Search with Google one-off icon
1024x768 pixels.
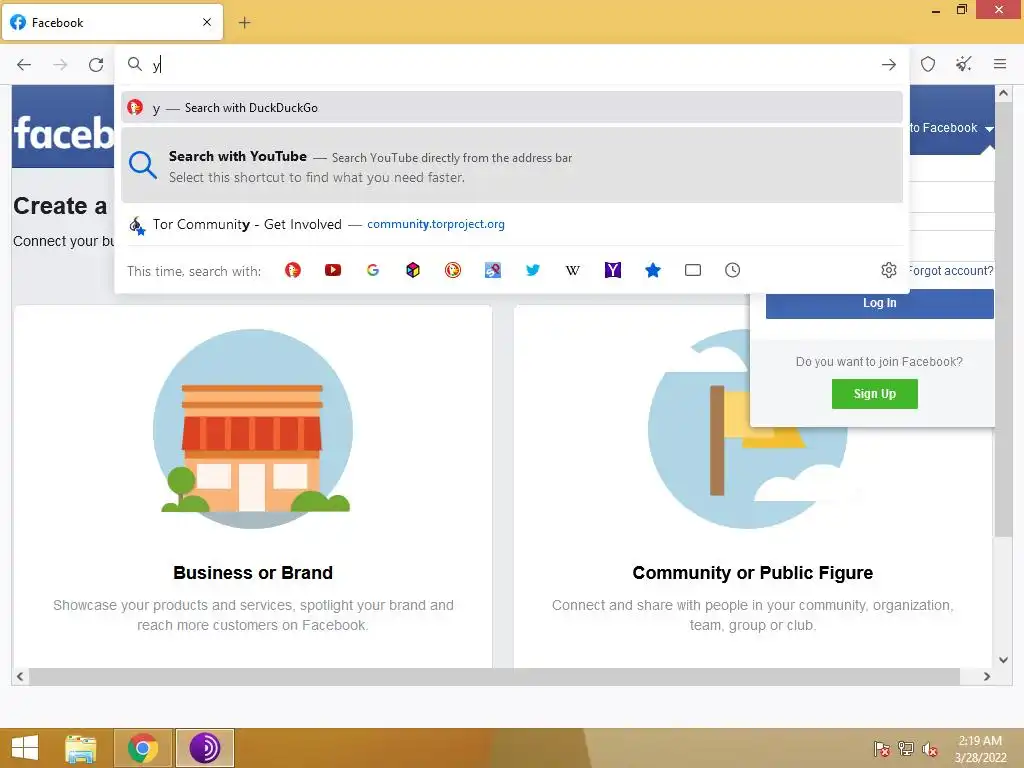tap(373, 270)
